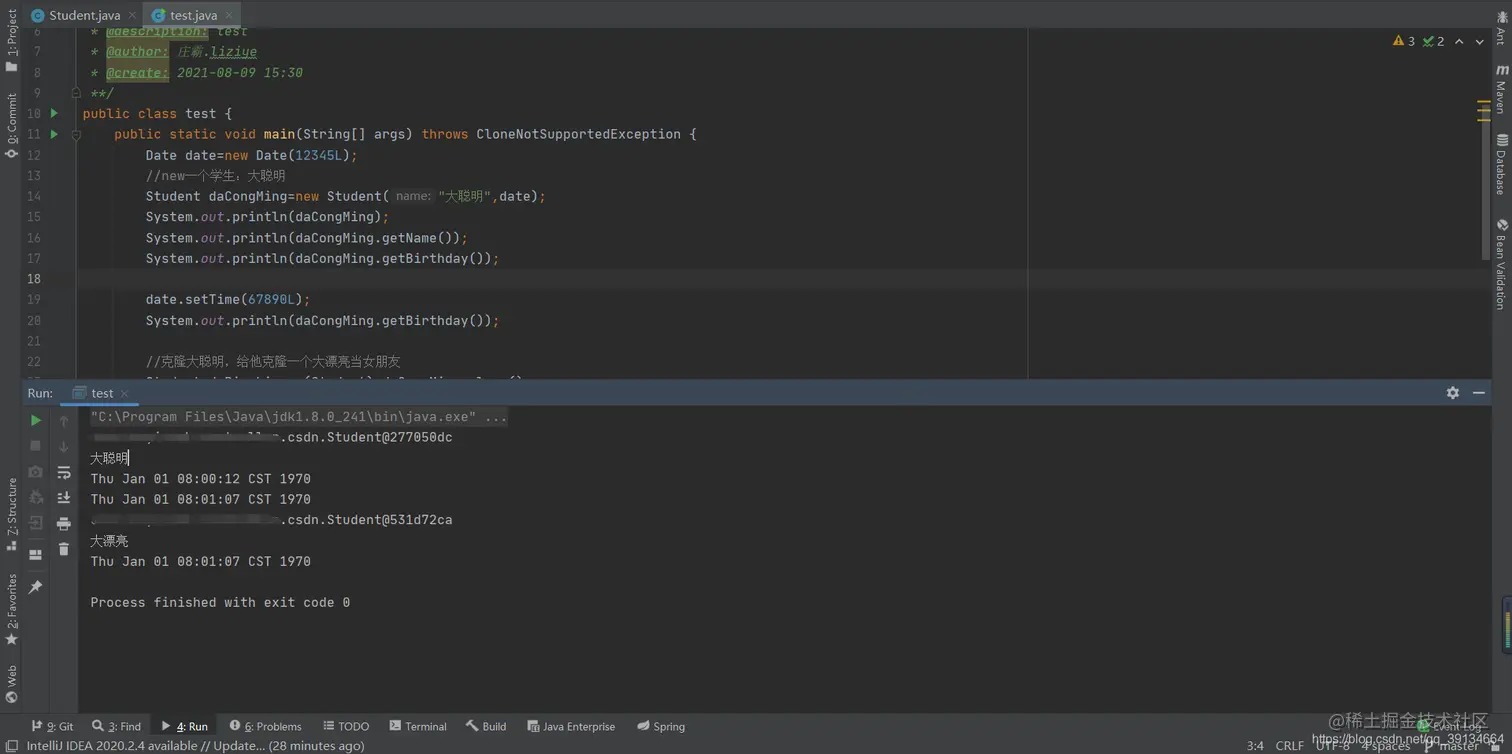The image size is (1512, 754).
Task: Toggle the Favorites tool window
Action: point(11,609)
